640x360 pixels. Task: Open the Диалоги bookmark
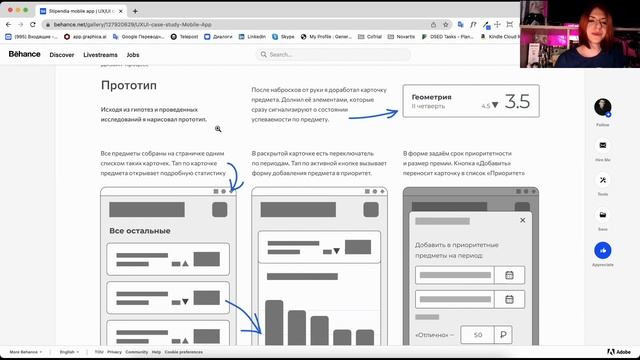218,37
